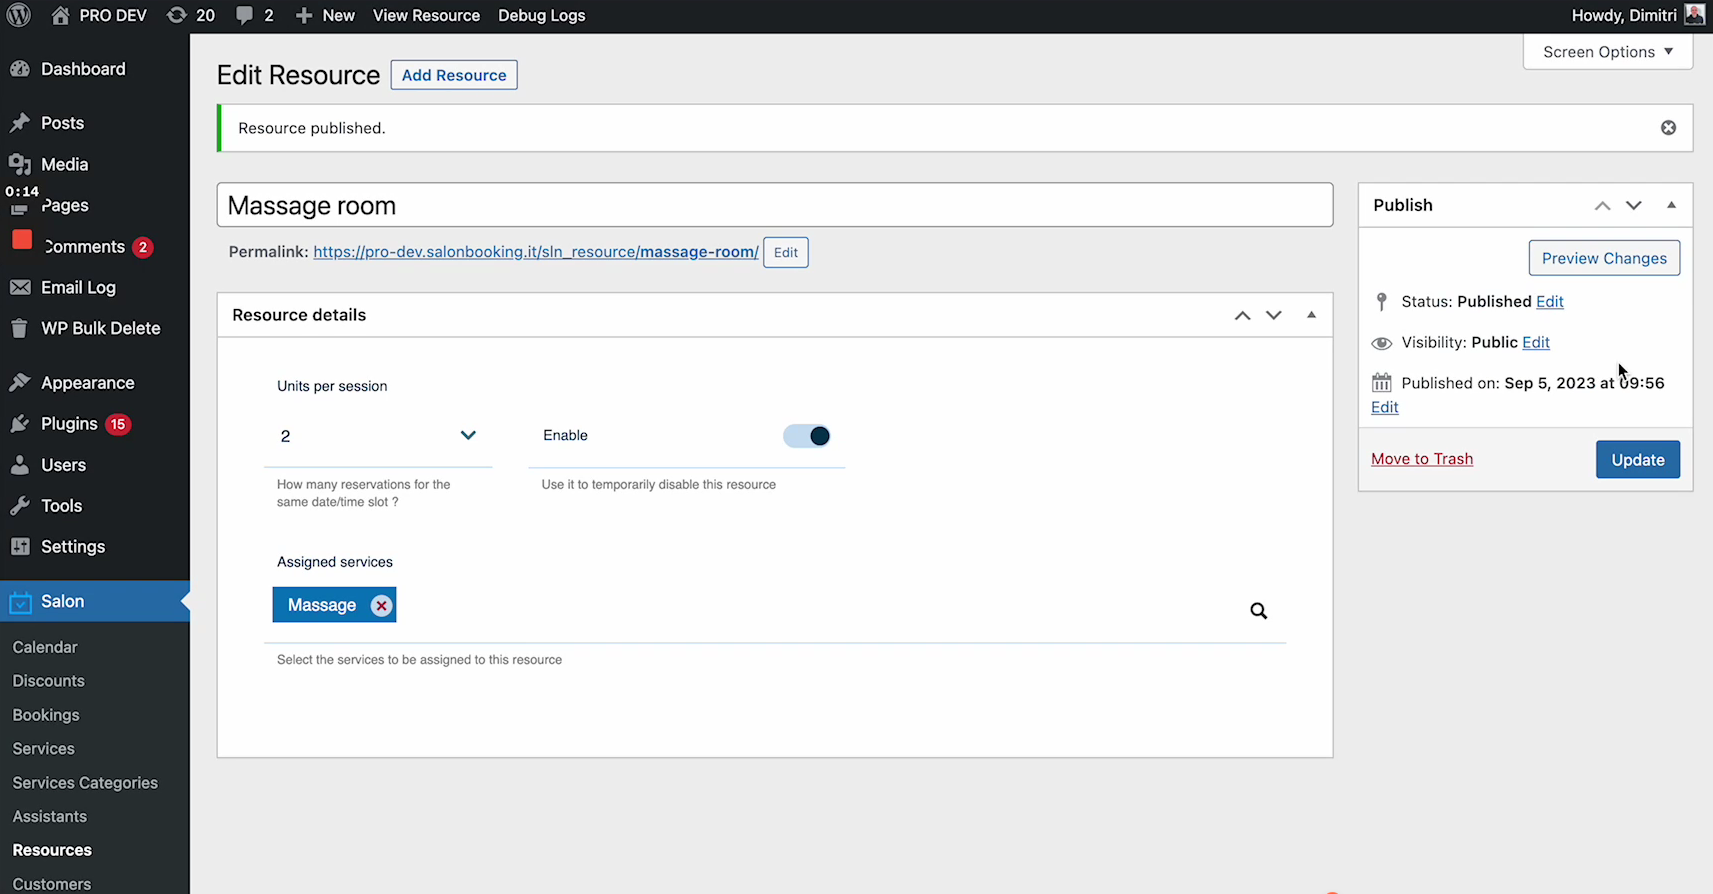Collapse the Publish panel

(x=1671, y=205)
